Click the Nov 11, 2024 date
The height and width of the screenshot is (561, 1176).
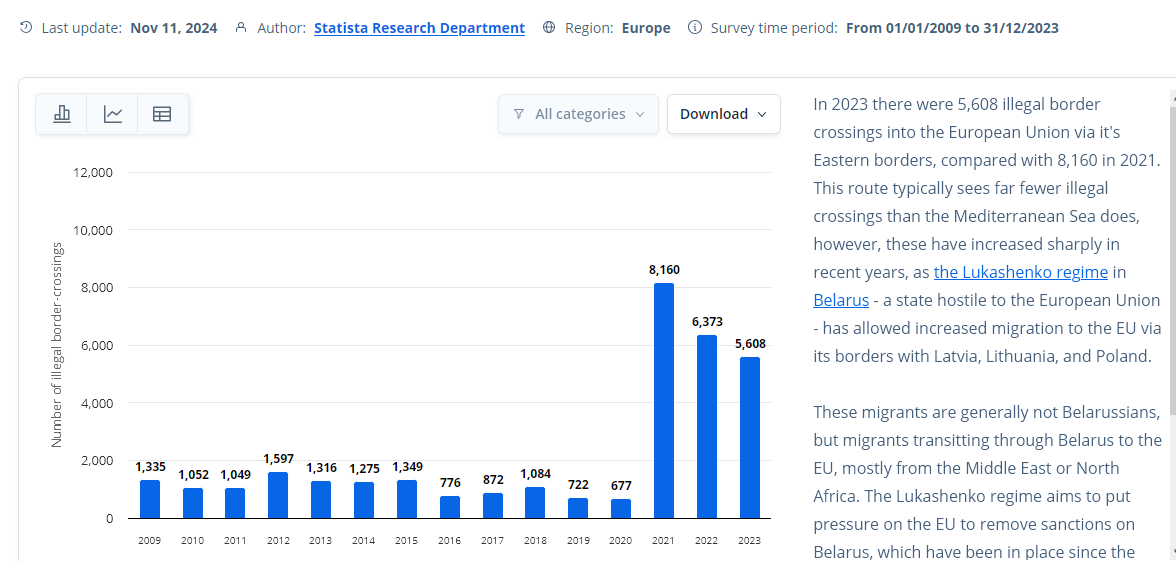pyautogui.click(x=174, y=28)
